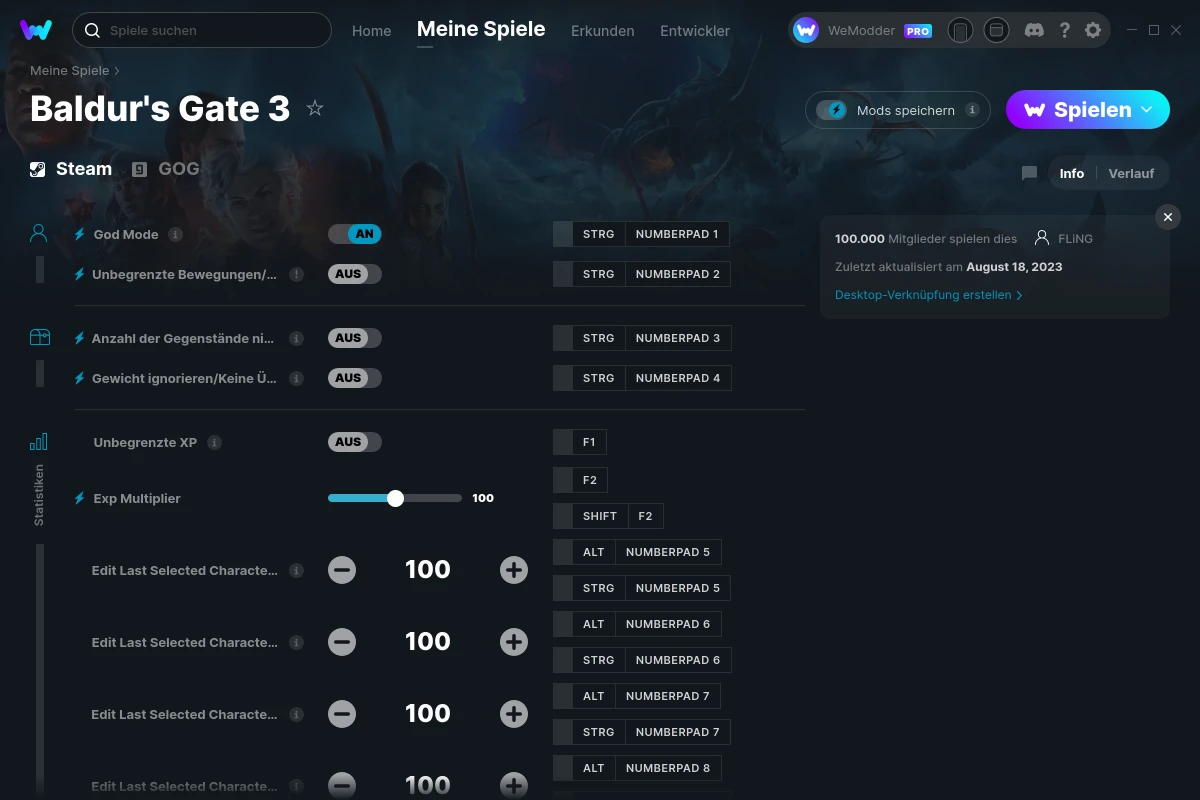Open the Verlauf tab
1200x800 pixels.
1131,173
